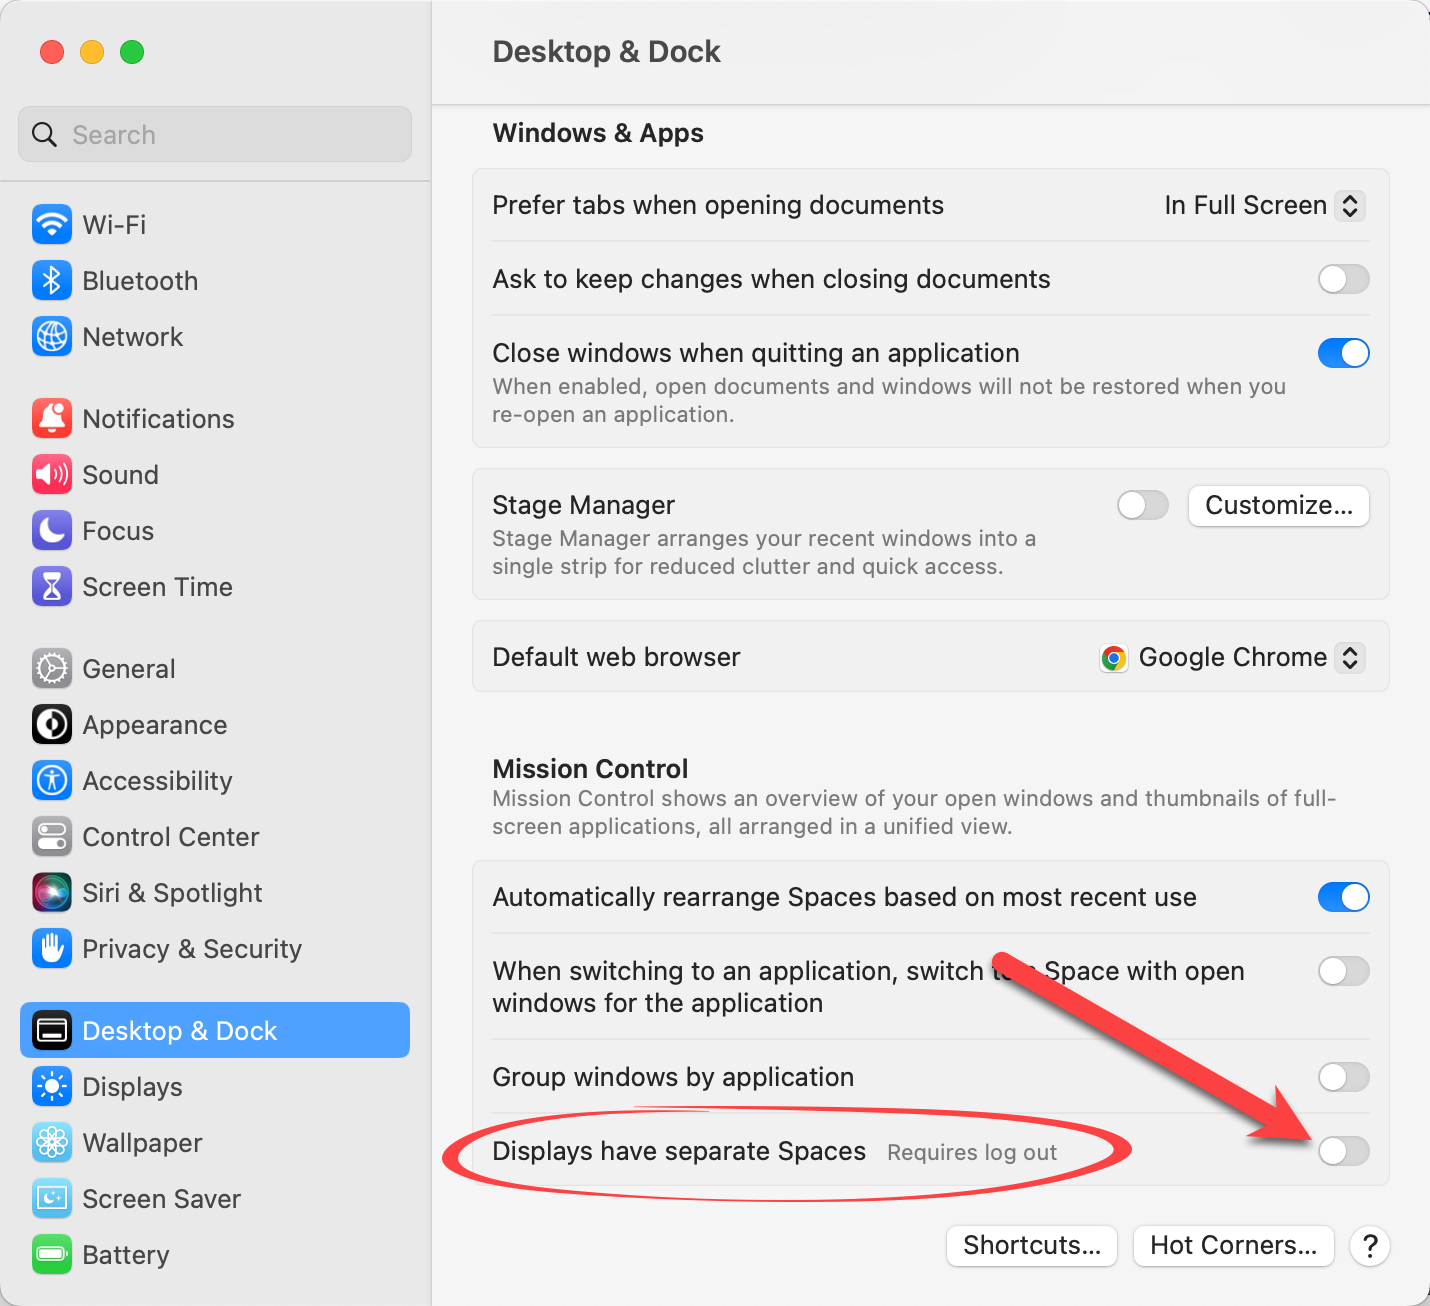1430x1306 pixels.
Task: Turn on Stage Manager switch
Action: click(1142, 505)
